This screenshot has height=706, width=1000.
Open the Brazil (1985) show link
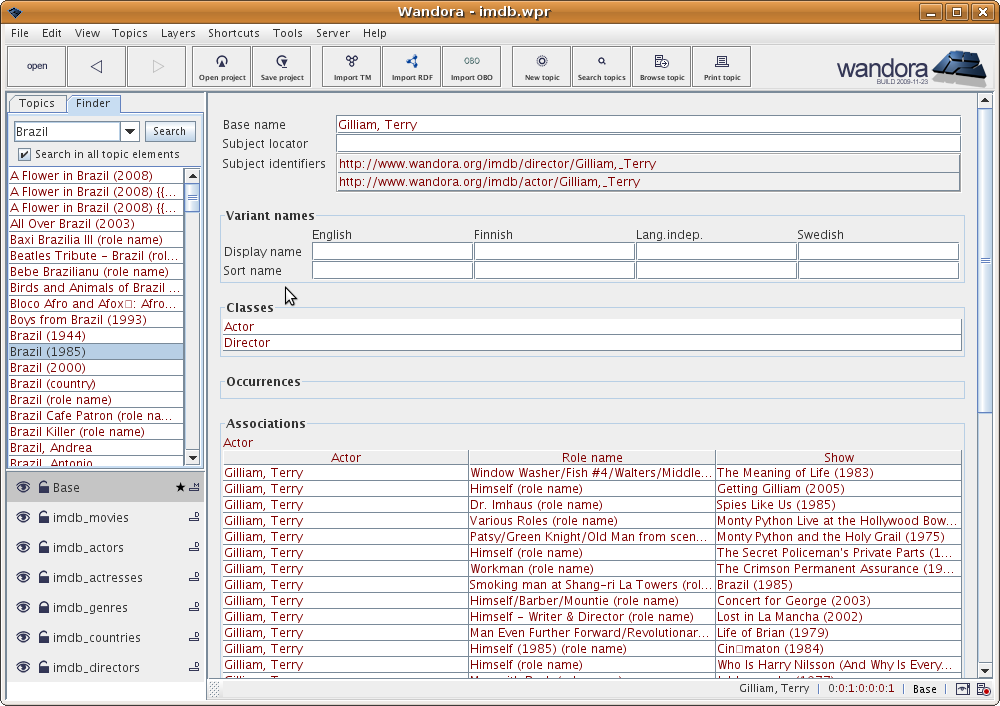click(756, 585)
